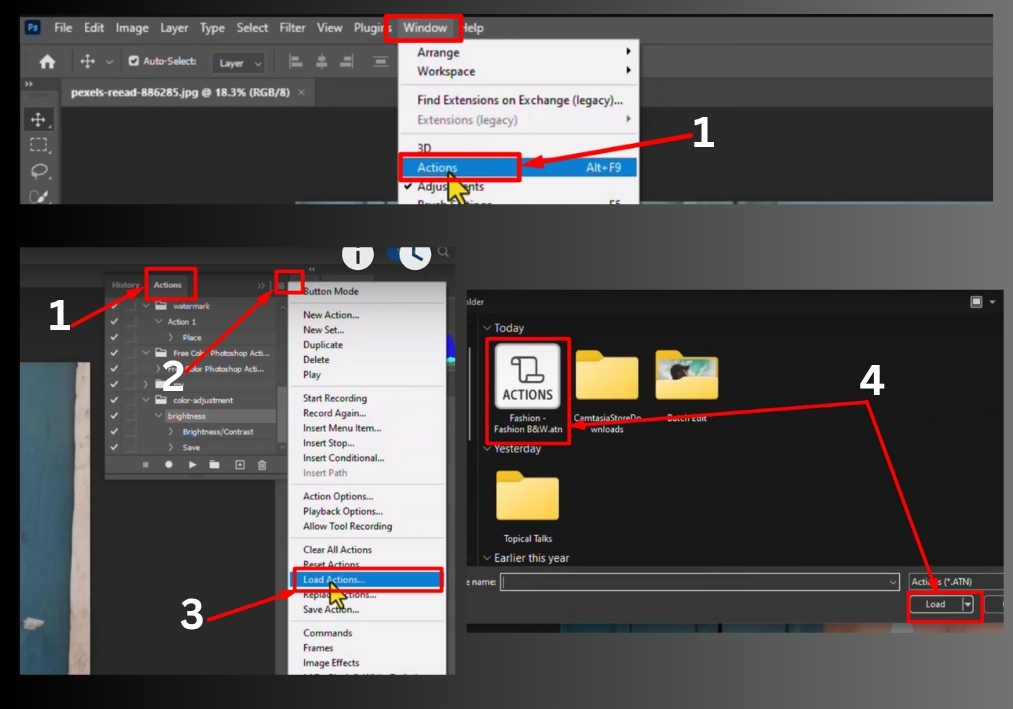The height and width of the screenshot is (709, 1013).
Task: Select the Rectangular Marquee tool
Action: pos(38,145)
